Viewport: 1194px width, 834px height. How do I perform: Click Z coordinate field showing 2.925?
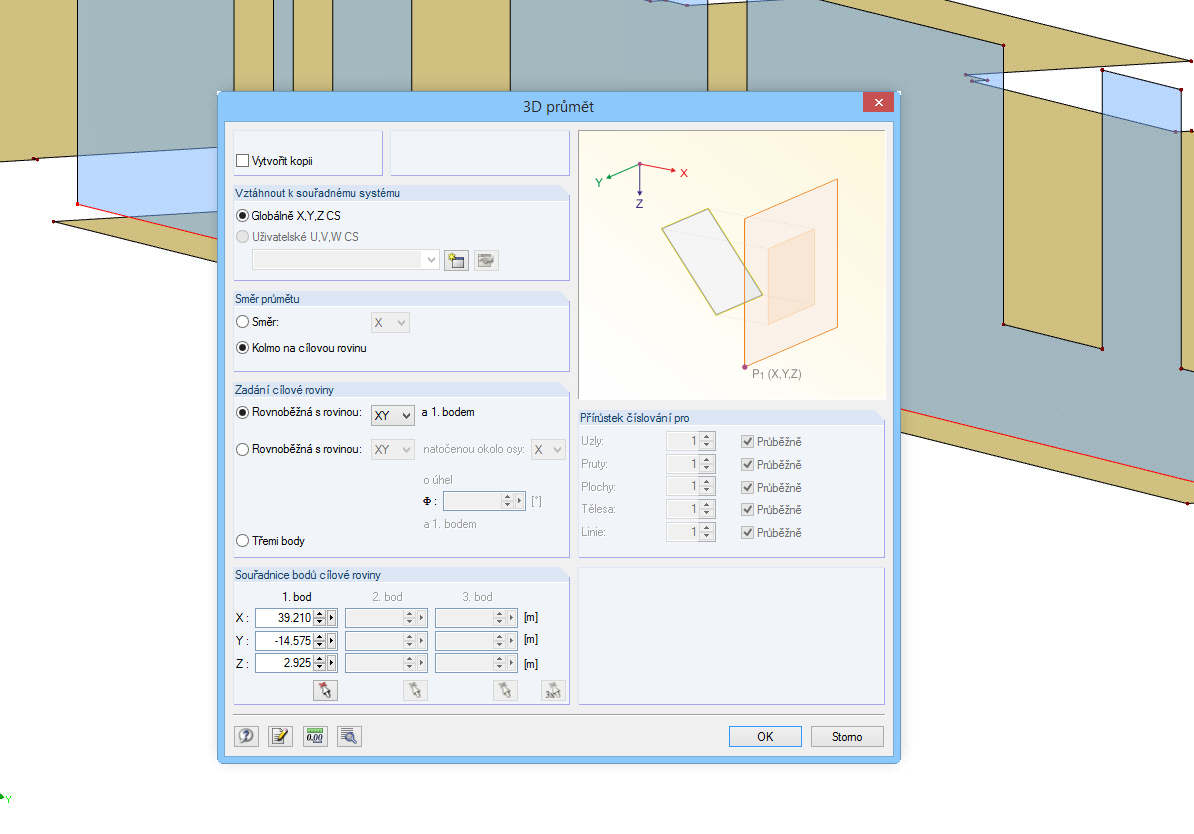pyautogui.click(x=285, y=663)
